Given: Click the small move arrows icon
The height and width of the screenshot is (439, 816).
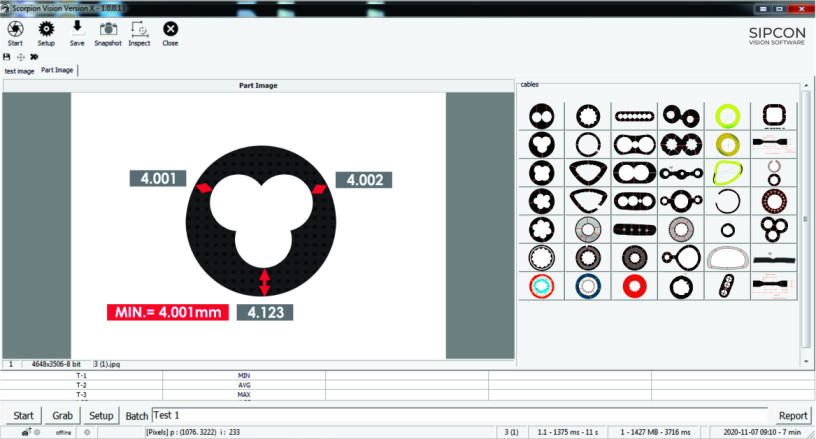Looking at the screenshot, I should pos(21,57).
